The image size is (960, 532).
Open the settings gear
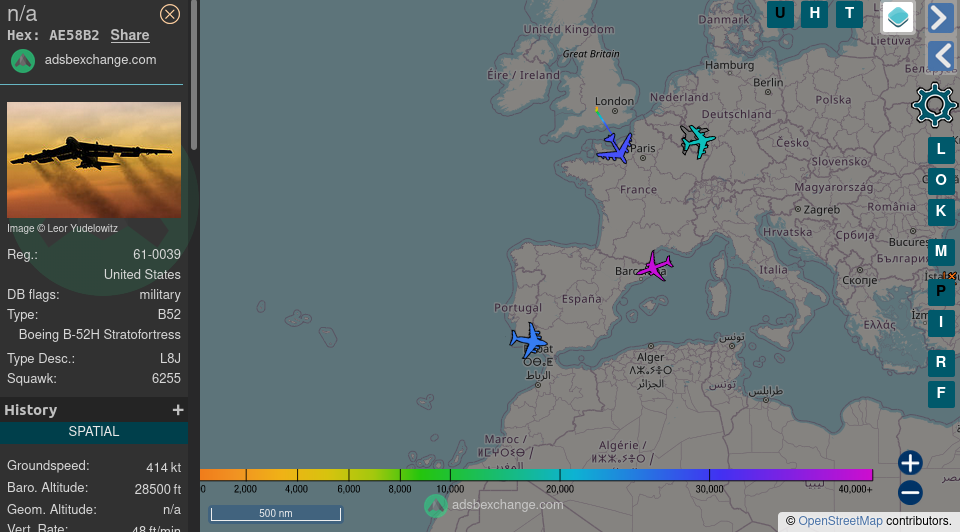click(934, 105)
